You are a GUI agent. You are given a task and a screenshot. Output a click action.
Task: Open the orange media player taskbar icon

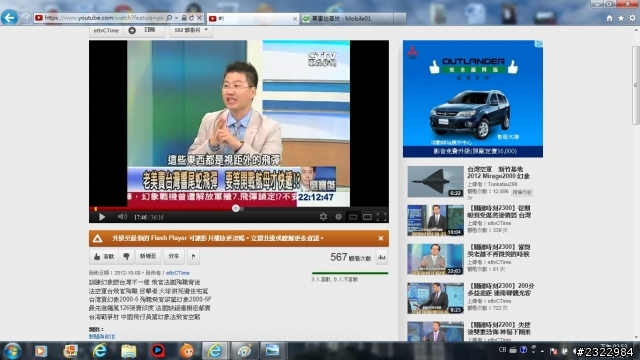41,351
